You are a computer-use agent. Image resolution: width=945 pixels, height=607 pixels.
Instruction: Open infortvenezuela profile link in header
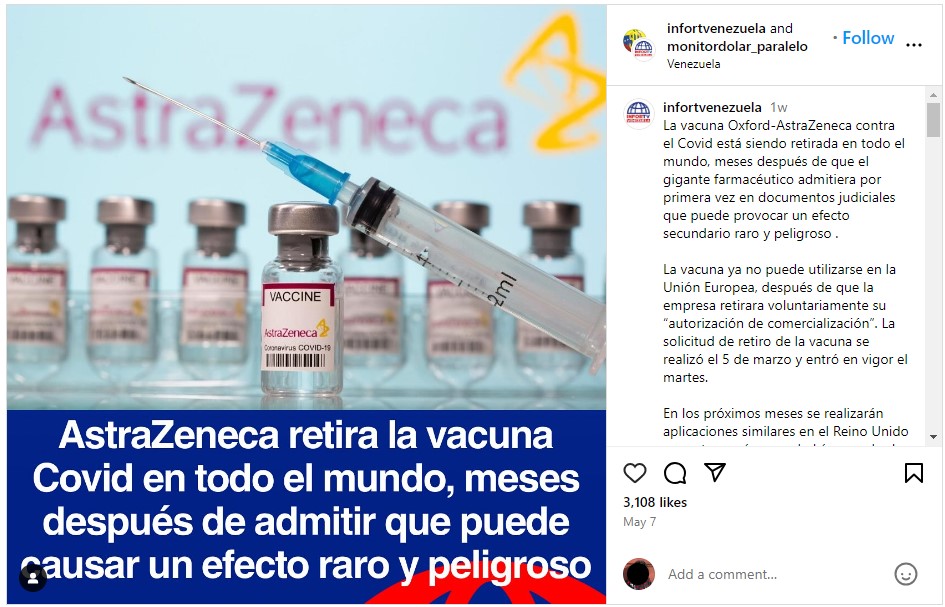coord(716,28)
